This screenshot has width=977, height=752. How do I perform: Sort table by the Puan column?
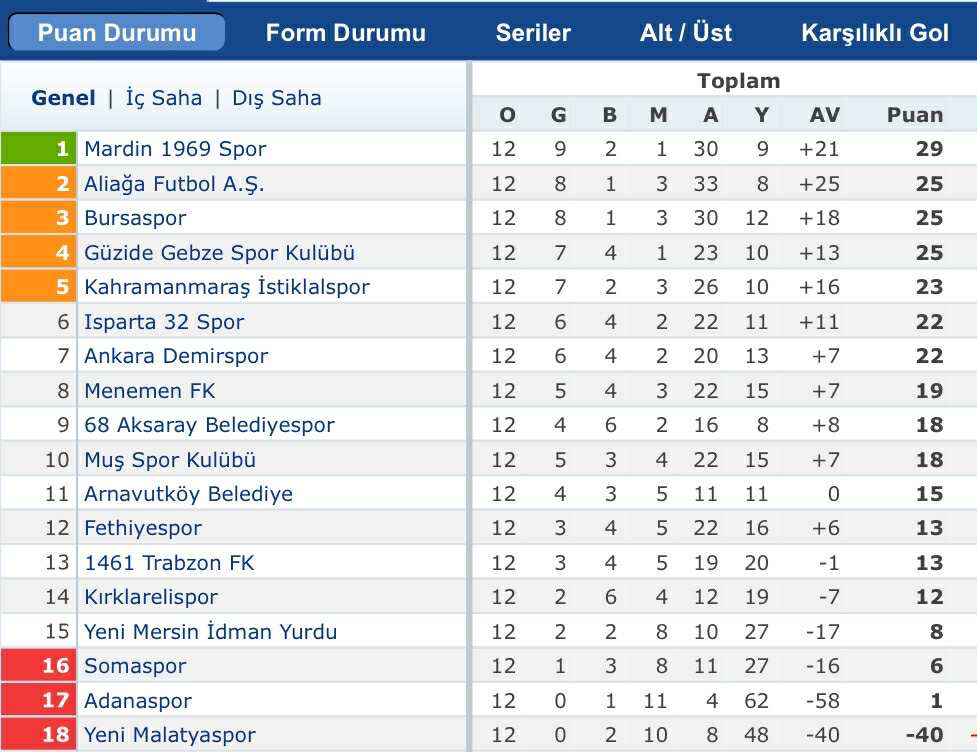click(913, 114)
